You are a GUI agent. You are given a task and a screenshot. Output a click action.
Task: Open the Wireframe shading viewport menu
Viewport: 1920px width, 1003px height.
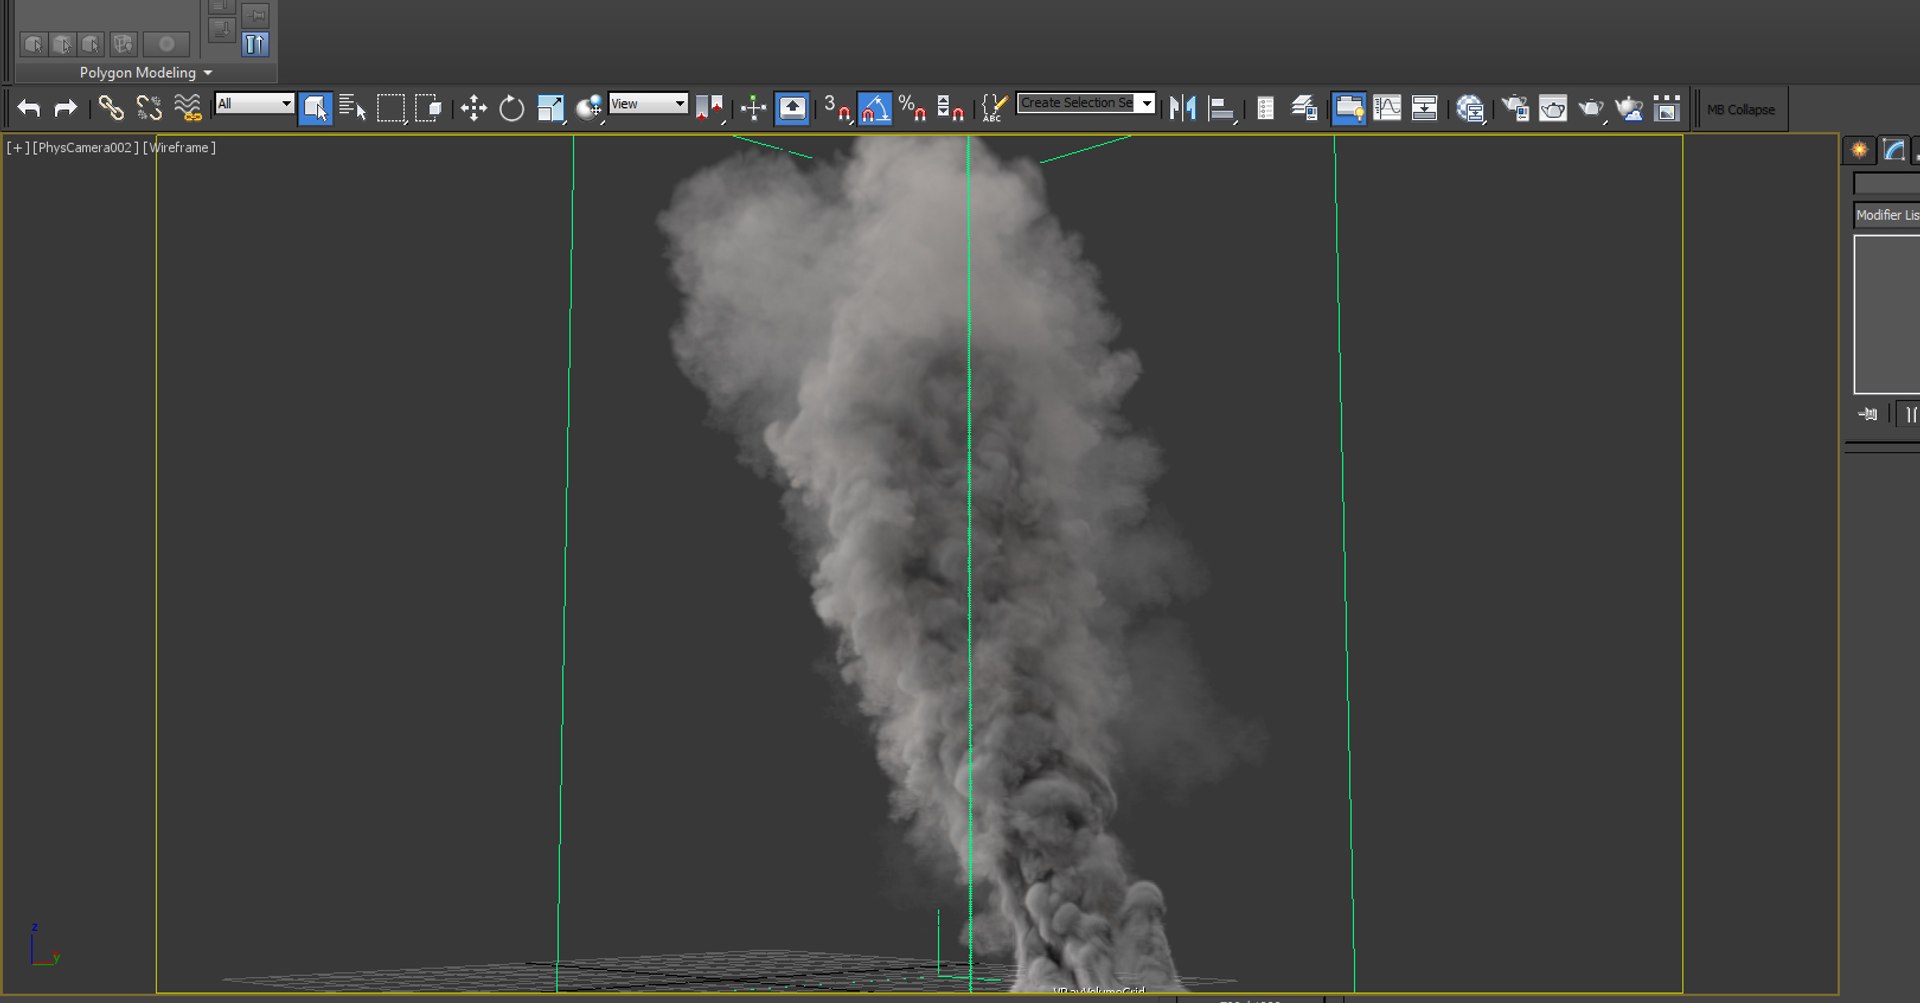pyautogui.click(x=179, y=147)
